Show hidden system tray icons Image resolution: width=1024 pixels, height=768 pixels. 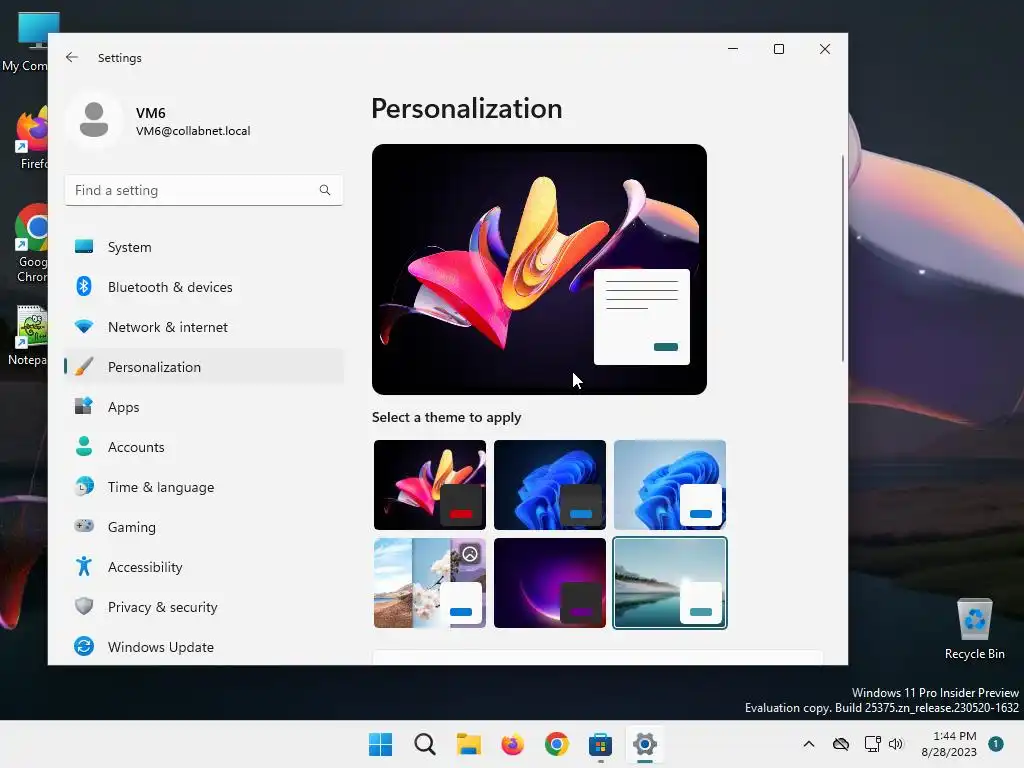coord(808,744)
